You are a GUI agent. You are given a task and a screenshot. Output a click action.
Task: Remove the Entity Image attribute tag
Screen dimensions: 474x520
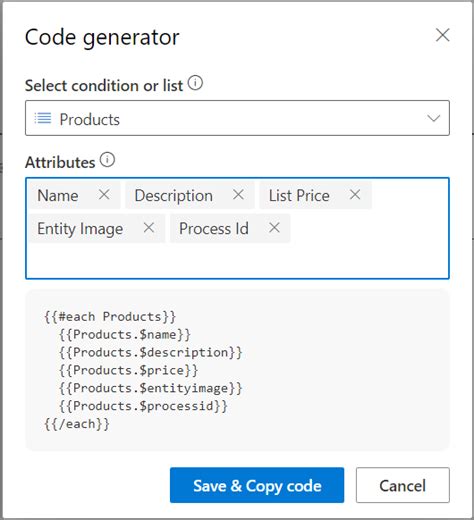pos(149,228)
